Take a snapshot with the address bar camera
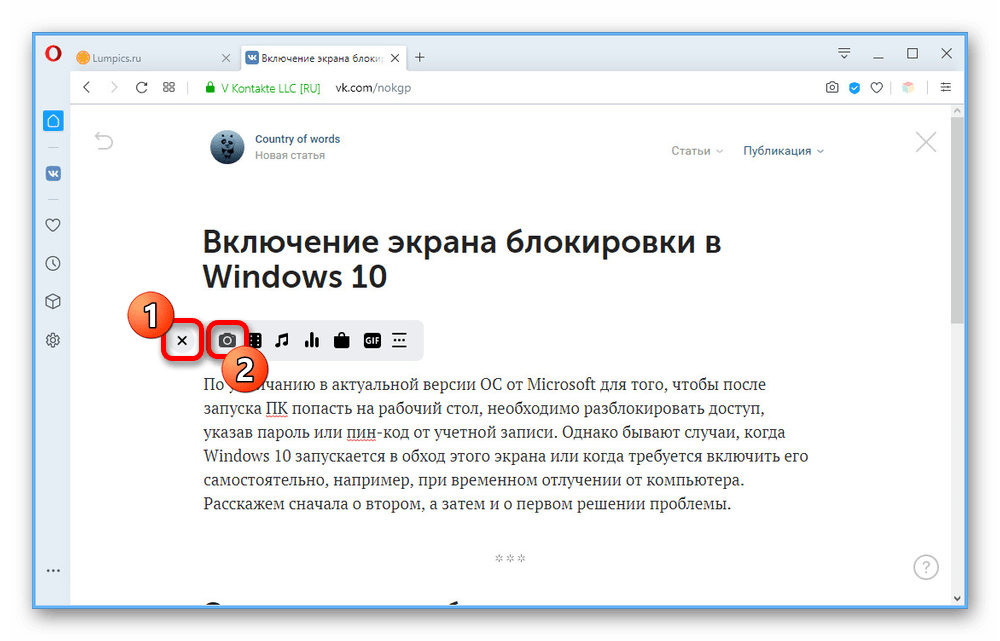Image resolution: width=1000 pixels, height=641 pixels. click(x=832, y=87)
